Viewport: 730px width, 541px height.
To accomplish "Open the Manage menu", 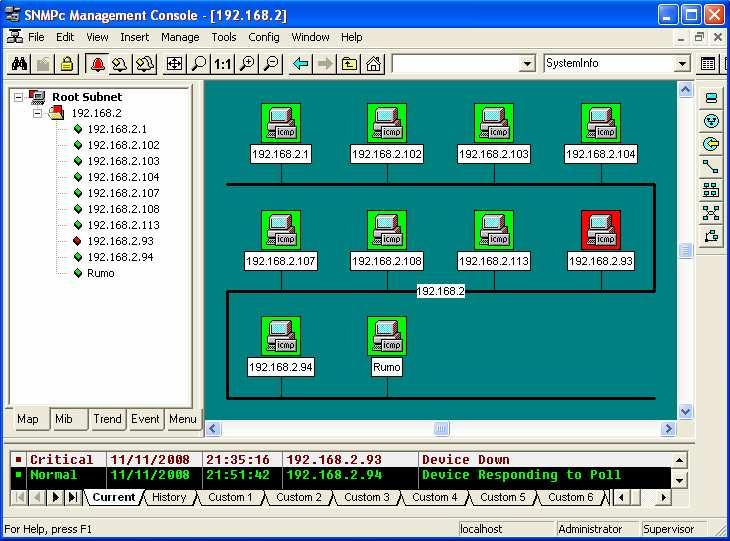I will (180, 37).
